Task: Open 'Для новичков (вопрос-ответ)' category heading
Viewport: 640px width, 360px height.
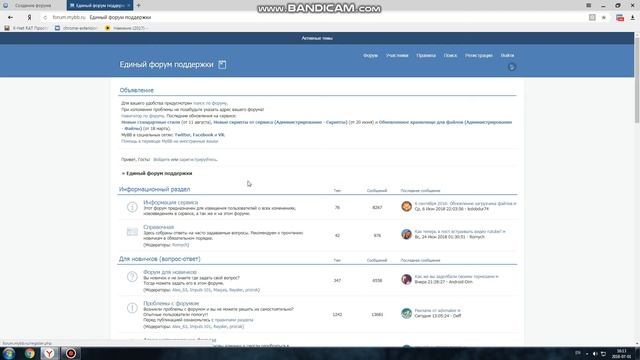Action: [x=160, y=259]
